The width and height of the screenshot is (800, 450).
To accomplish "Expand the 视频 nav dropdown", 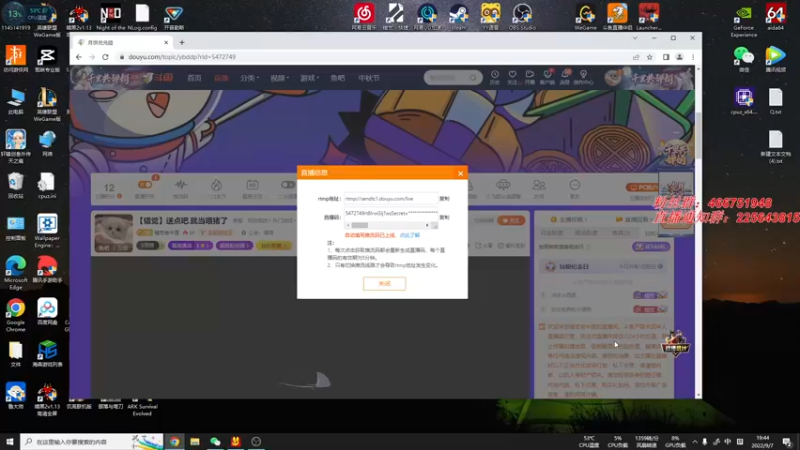I will [x=279, y=78].
